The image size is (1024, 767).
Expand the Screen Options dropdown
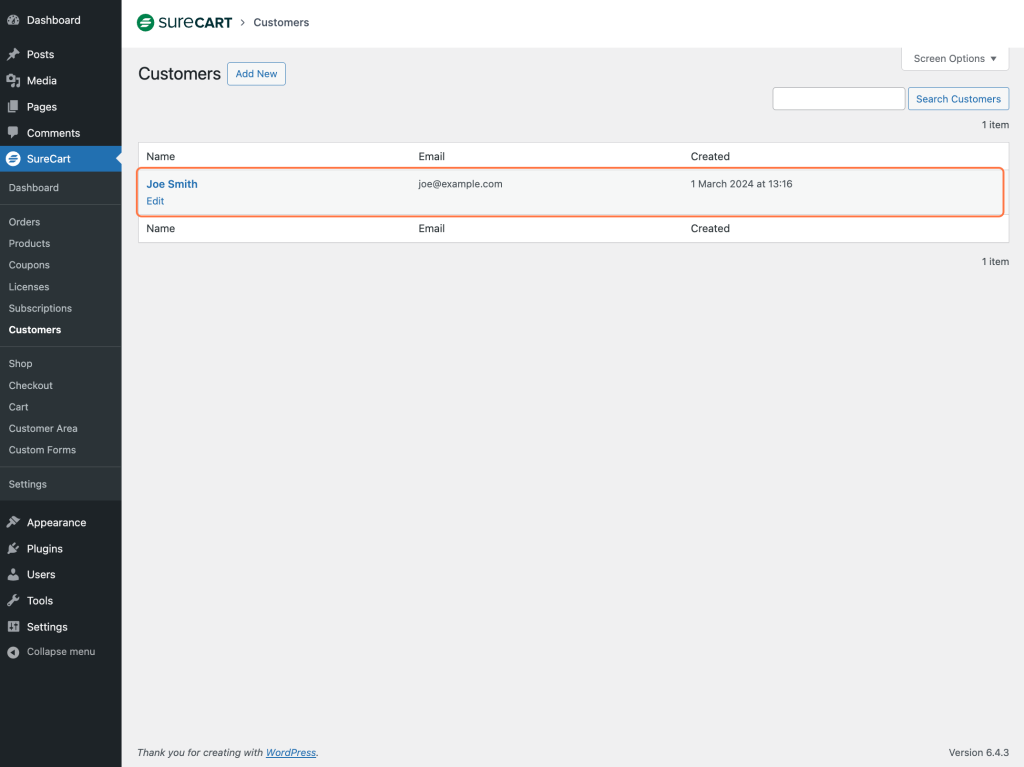[954, 59]
